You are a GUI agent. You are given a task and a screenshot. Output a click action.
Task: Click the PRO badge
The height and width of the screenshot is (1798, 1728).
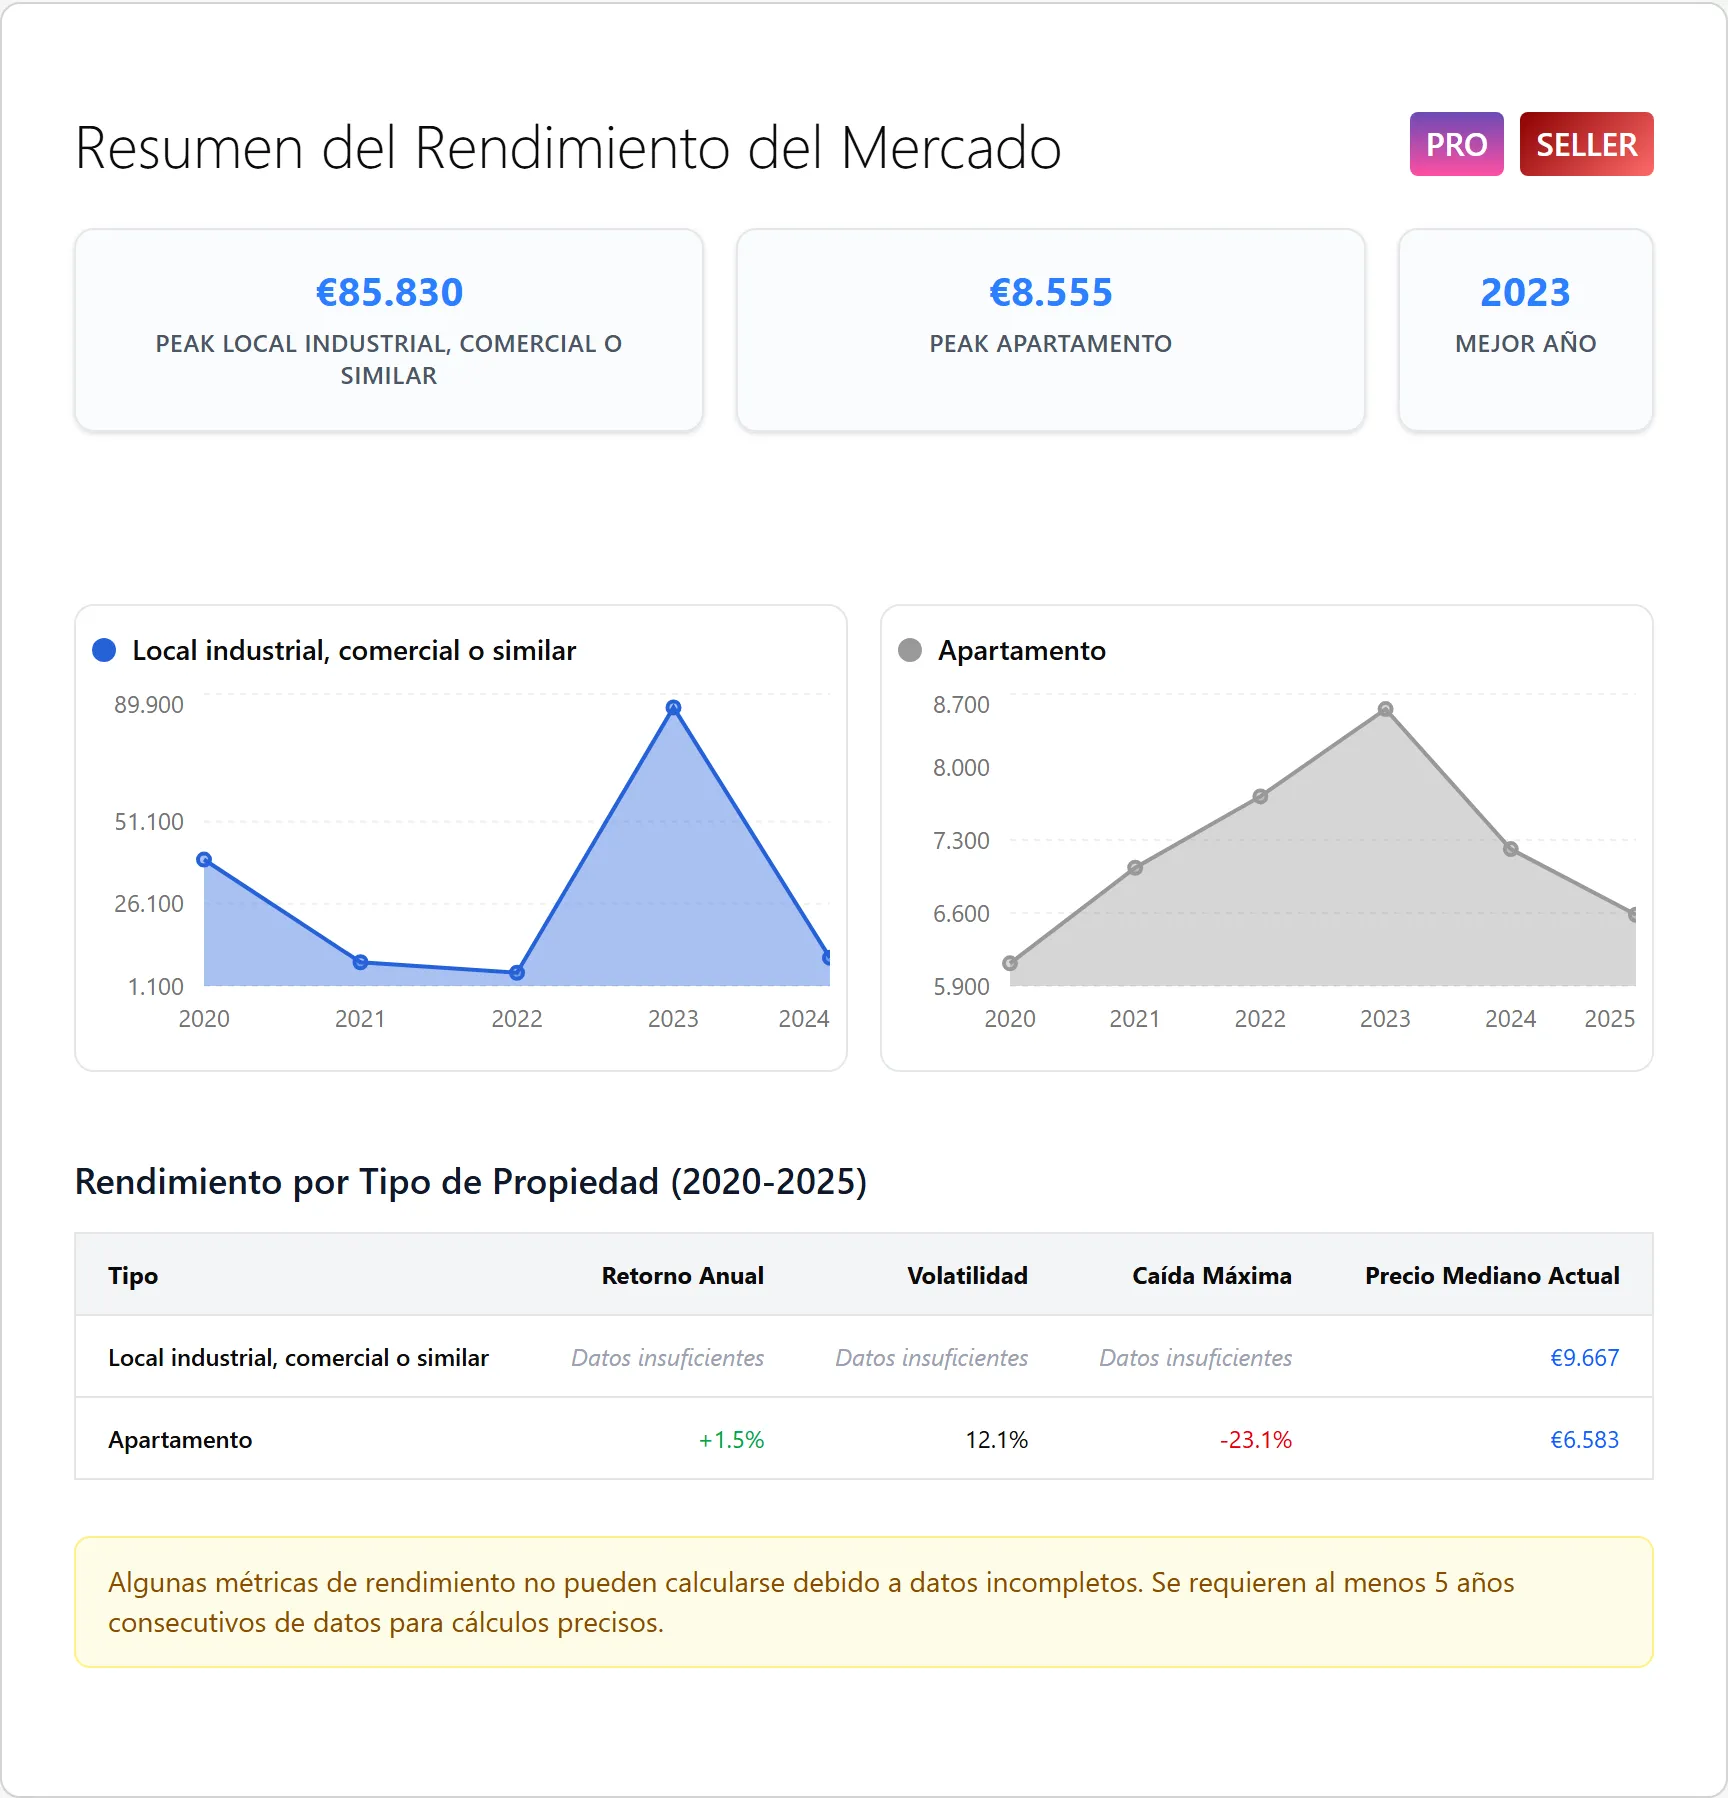tap(1456, 144)
